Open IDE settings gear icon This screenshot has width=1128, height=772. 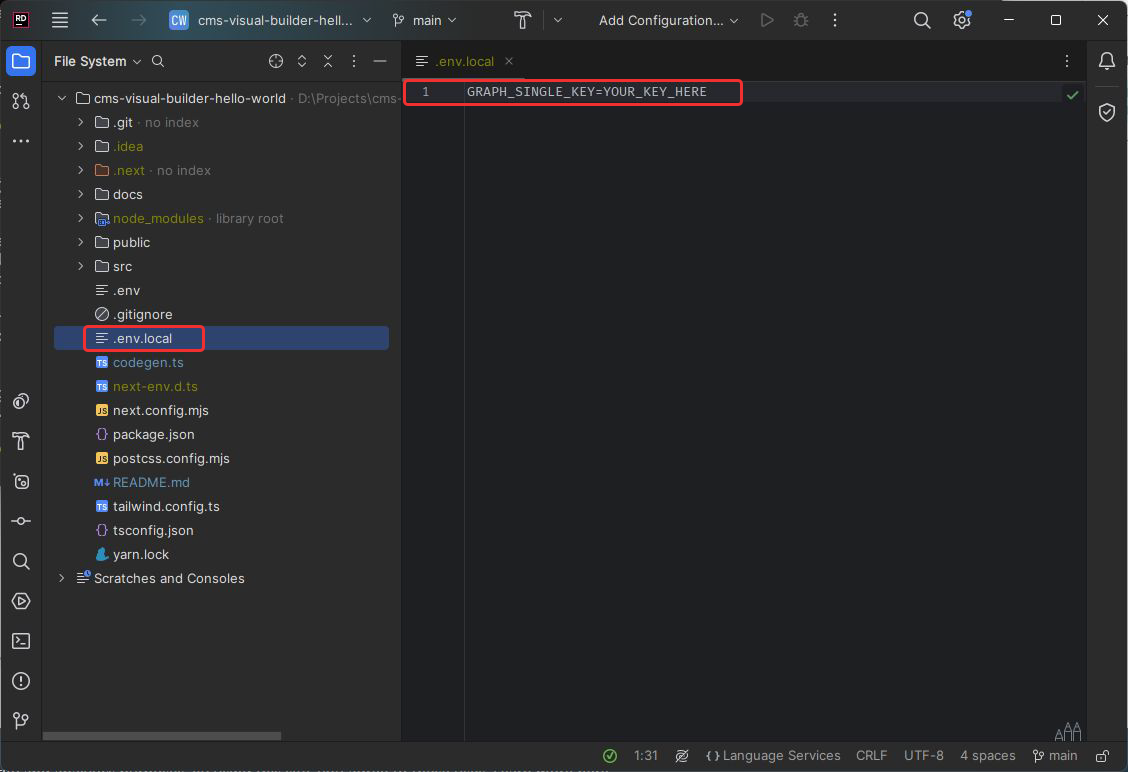tap(962, 20)
